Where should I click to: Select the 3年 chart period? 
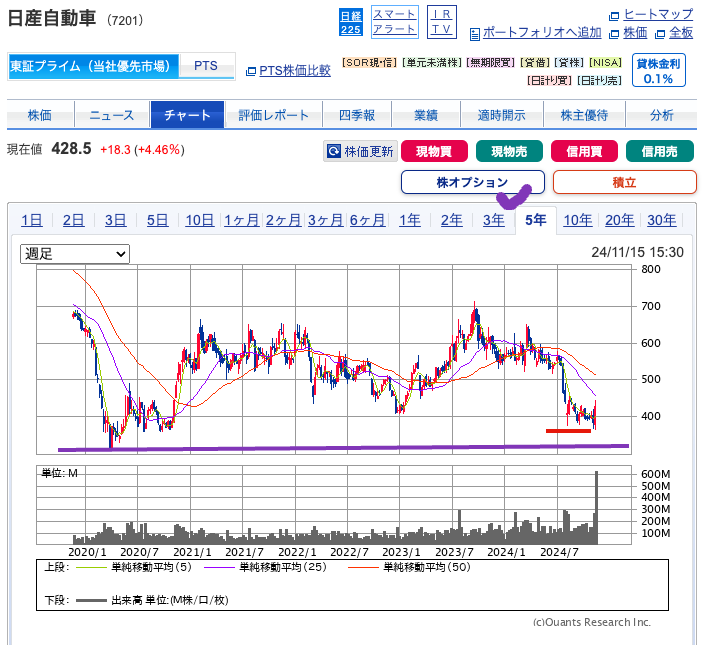[494, 220]
